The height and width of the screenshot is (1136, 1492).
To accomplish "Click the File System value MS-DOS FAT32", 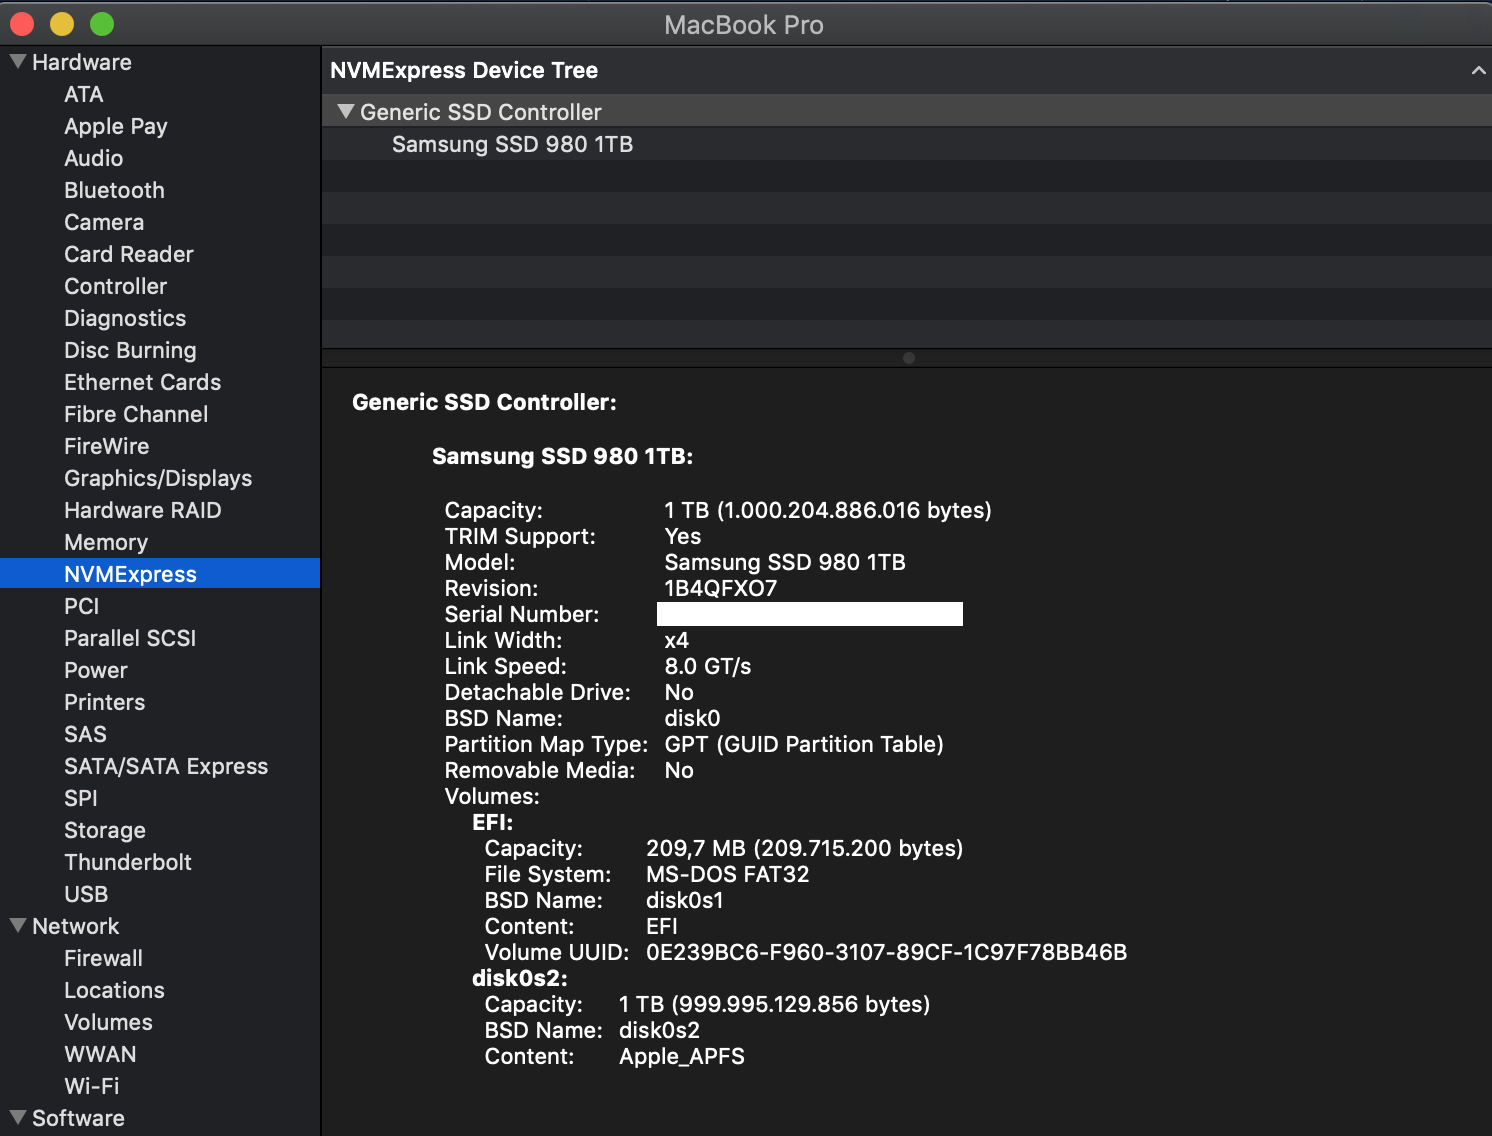I will (x=728, y=874).
